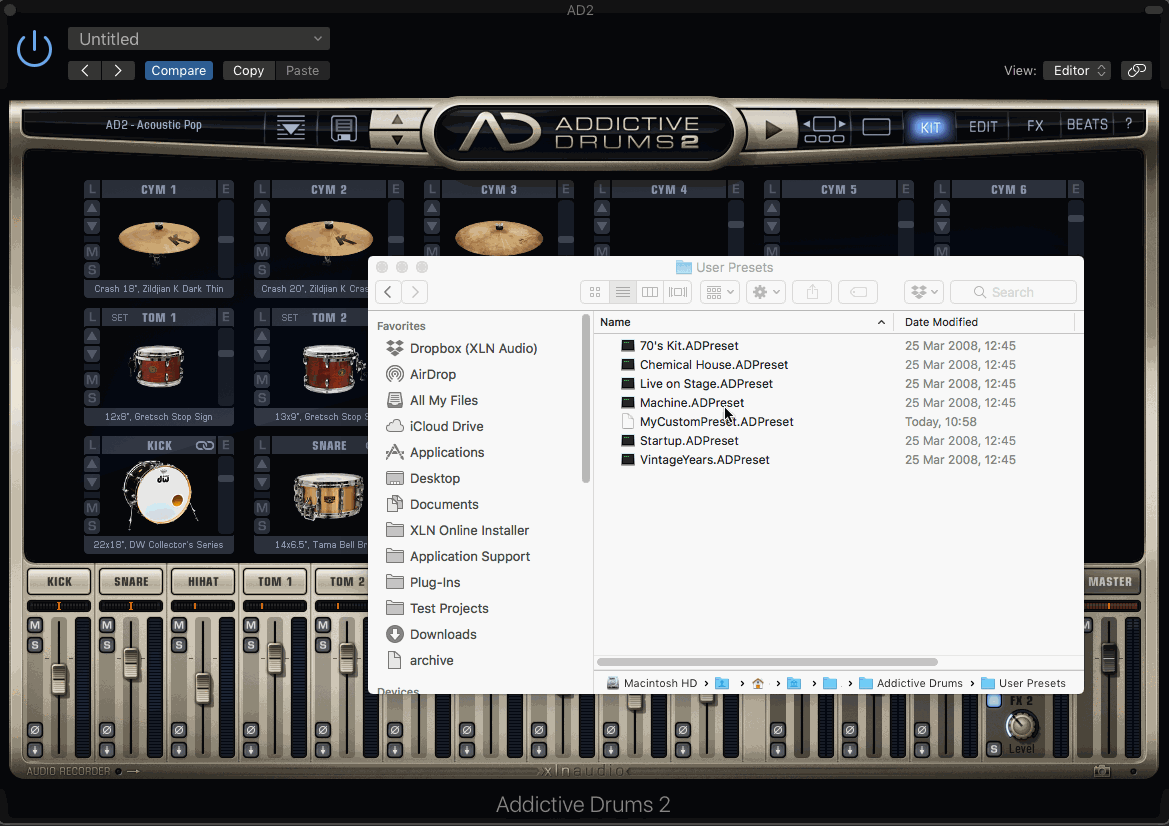Click the Paste button

coord(303,70)
